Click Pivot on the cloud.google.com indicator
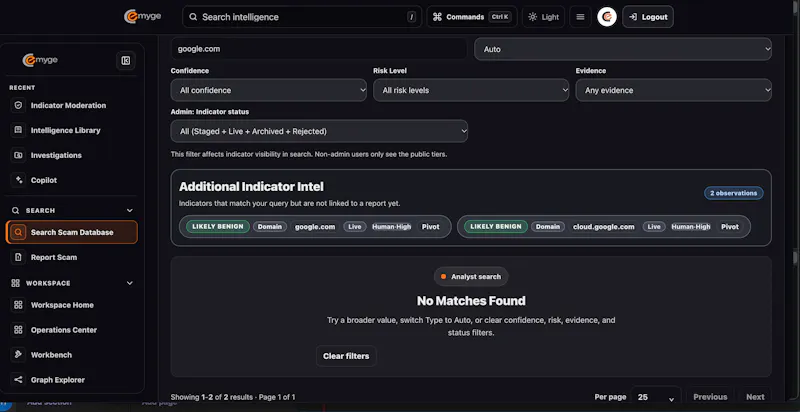Viewport: 800px width, 412px height. click(x=730, y=227)
